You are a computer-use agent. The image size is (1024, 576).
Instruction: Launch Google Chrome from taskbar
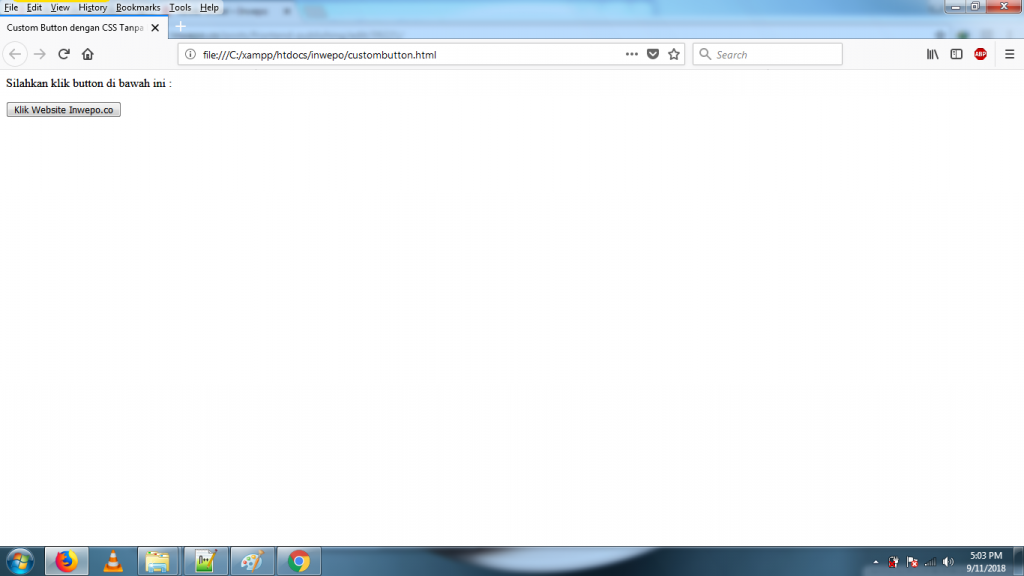pyautogui.click(x=299, y=562)
